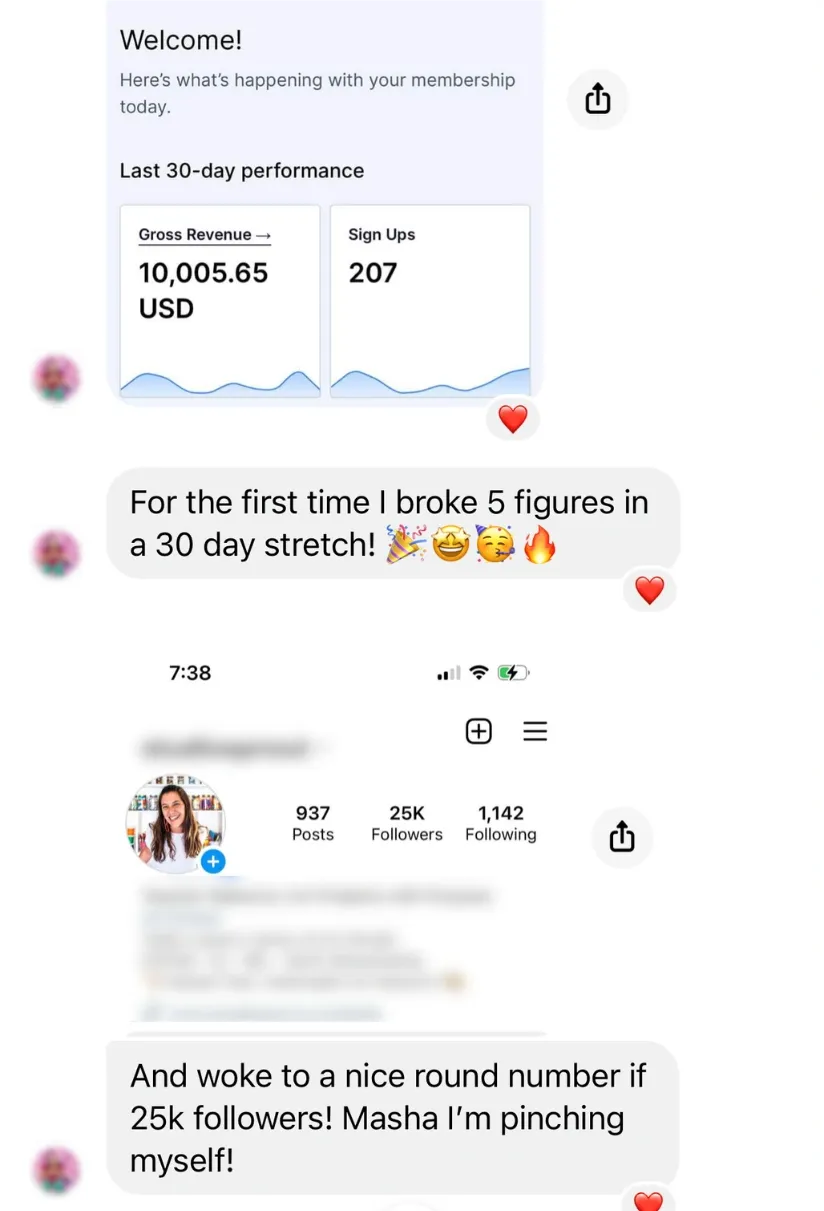Screen dimensions: 824x1211
Task: Open sender avatar beside dashboard image
Action: click(x=56, y=379)
